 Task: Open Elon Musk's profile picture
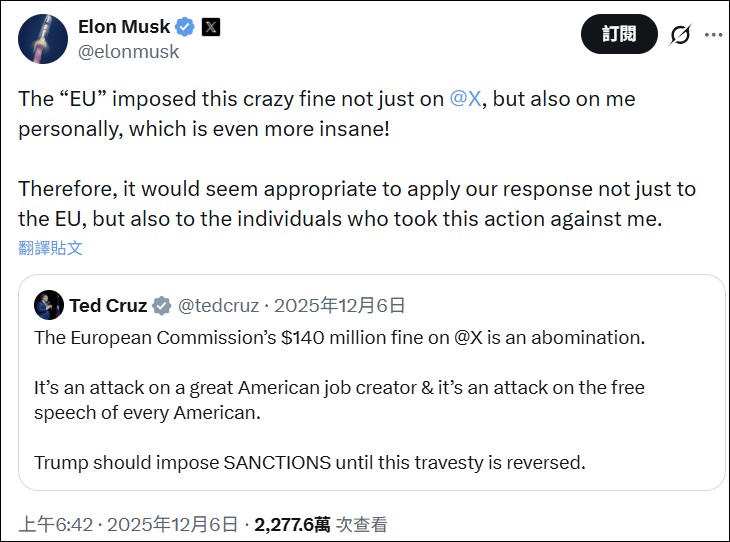click(42, 39)
